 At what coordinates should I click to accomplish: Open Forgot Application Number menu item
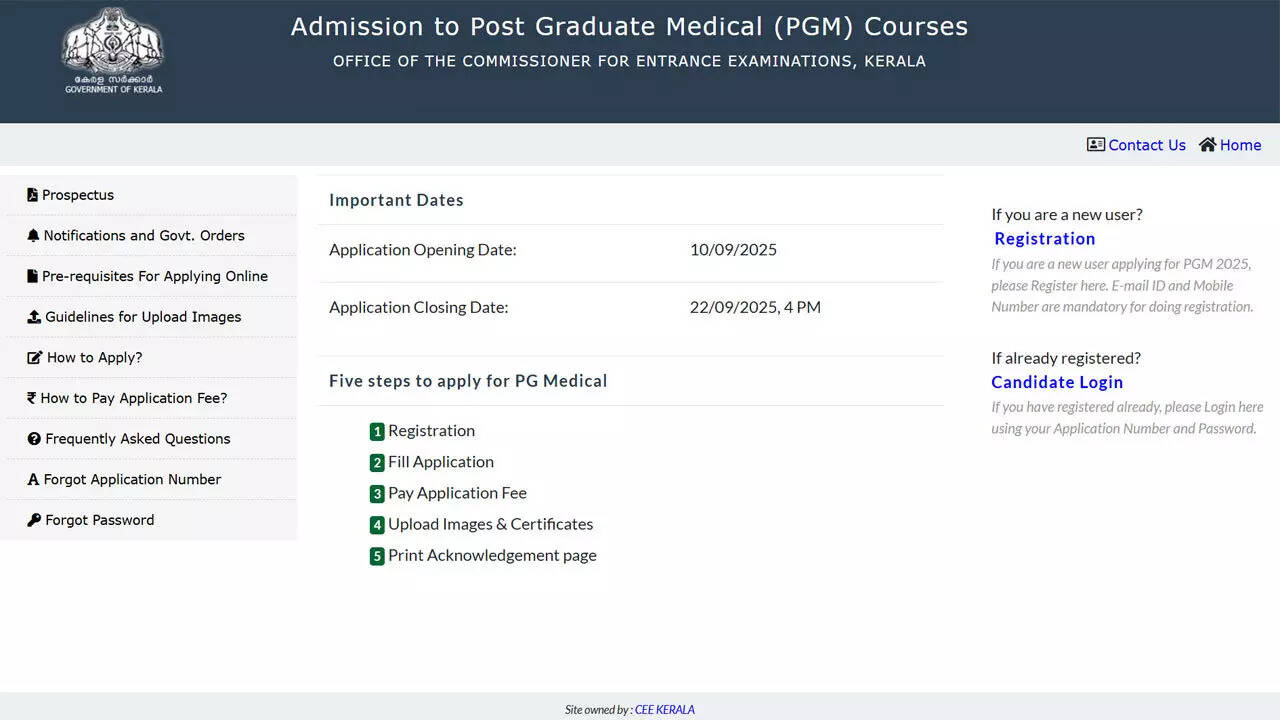(149, 480)
